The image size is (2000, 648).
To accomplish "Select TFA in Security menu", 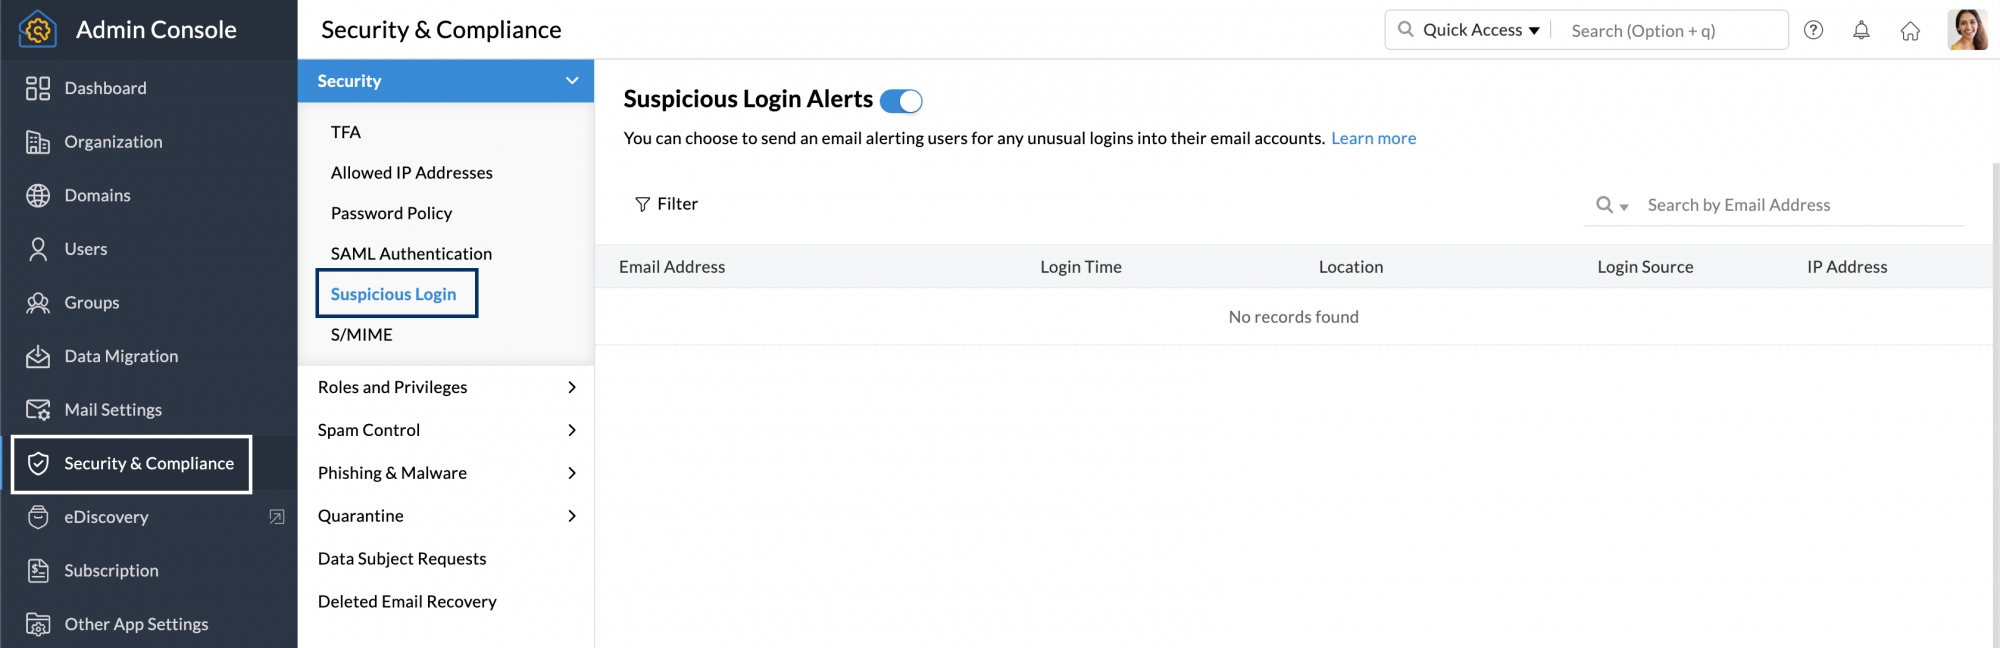I will click(346, 132).
